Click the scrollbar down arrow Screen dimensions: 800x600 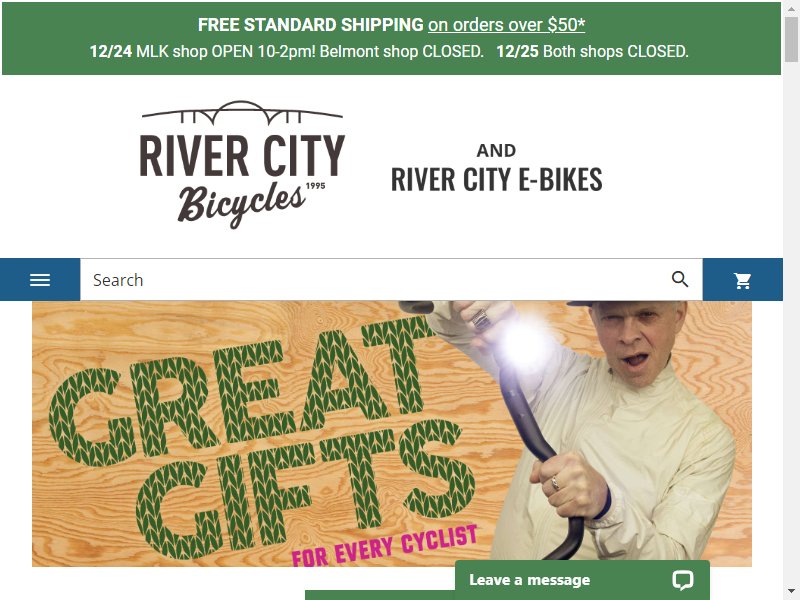coord(791,592)
